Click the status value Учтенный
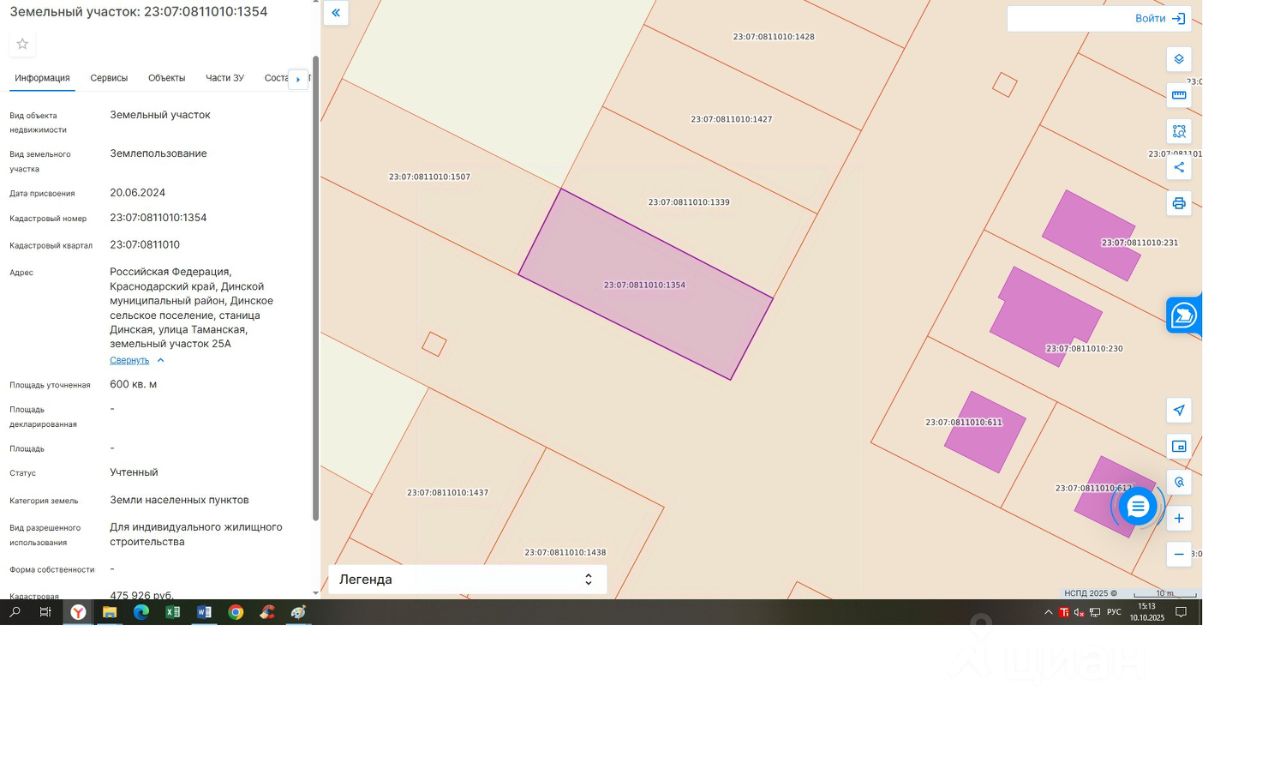 [x=134, y=472]
